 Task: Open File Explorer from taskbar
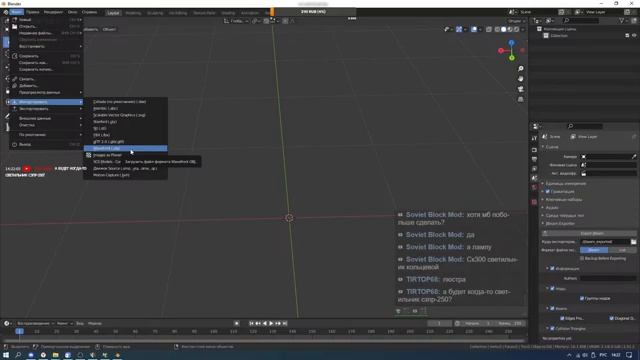pos(56,355)
